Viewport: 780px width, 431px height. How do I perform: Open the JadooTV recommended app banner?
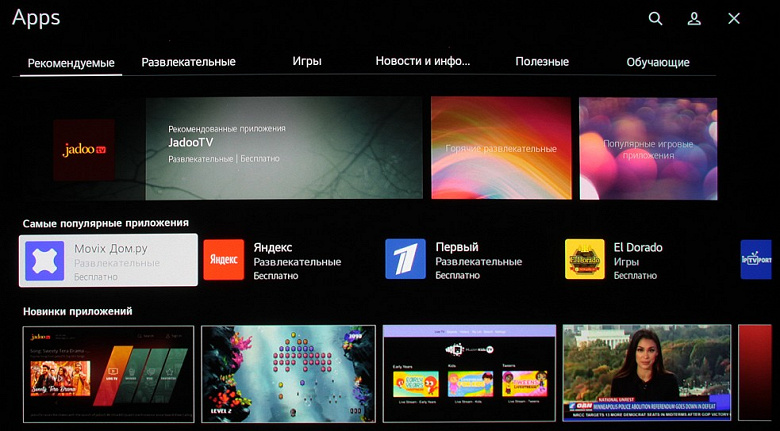pyautogui.click(x=284, y=148)
